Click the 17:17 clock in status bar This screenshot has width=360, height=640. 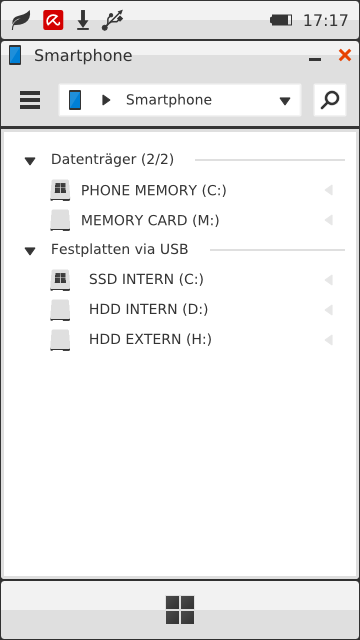pyautogui.click(x=325, y=20)
